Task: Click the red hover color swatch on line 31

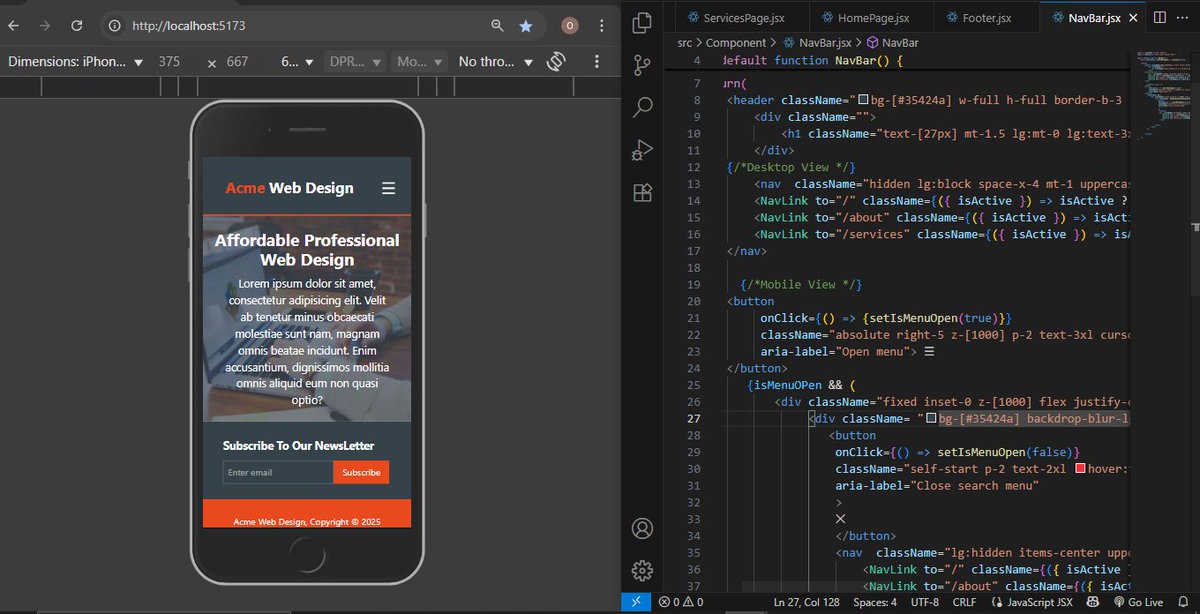Action: tap(1080, 469)
